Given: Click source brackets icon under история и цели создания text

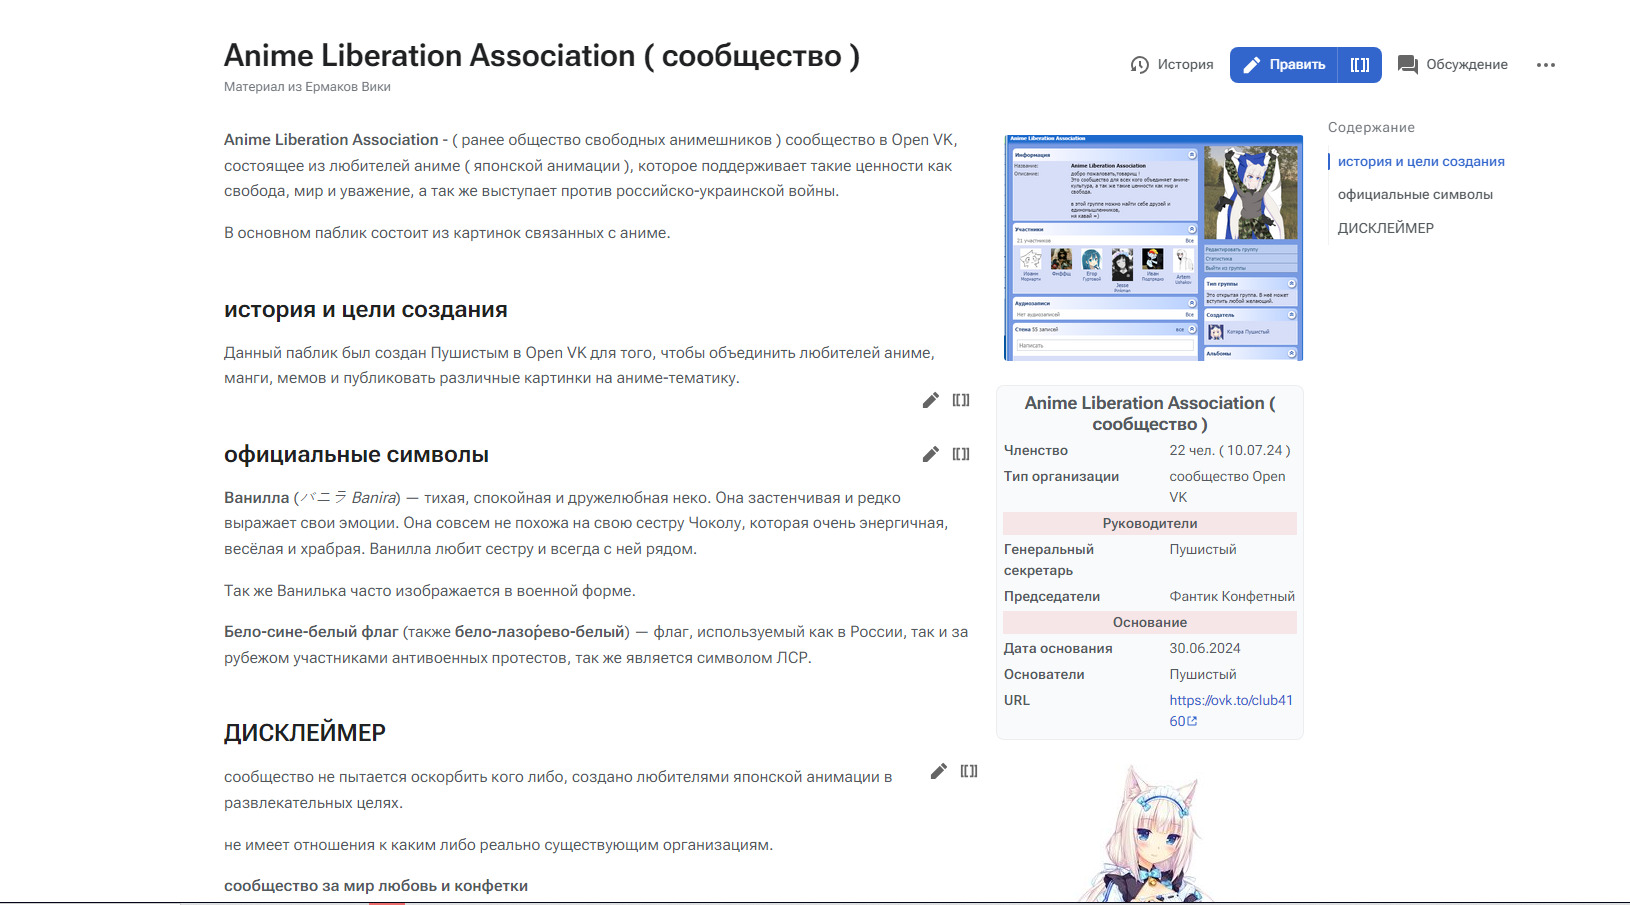Looking at the screenshot, I should [961, 400].
